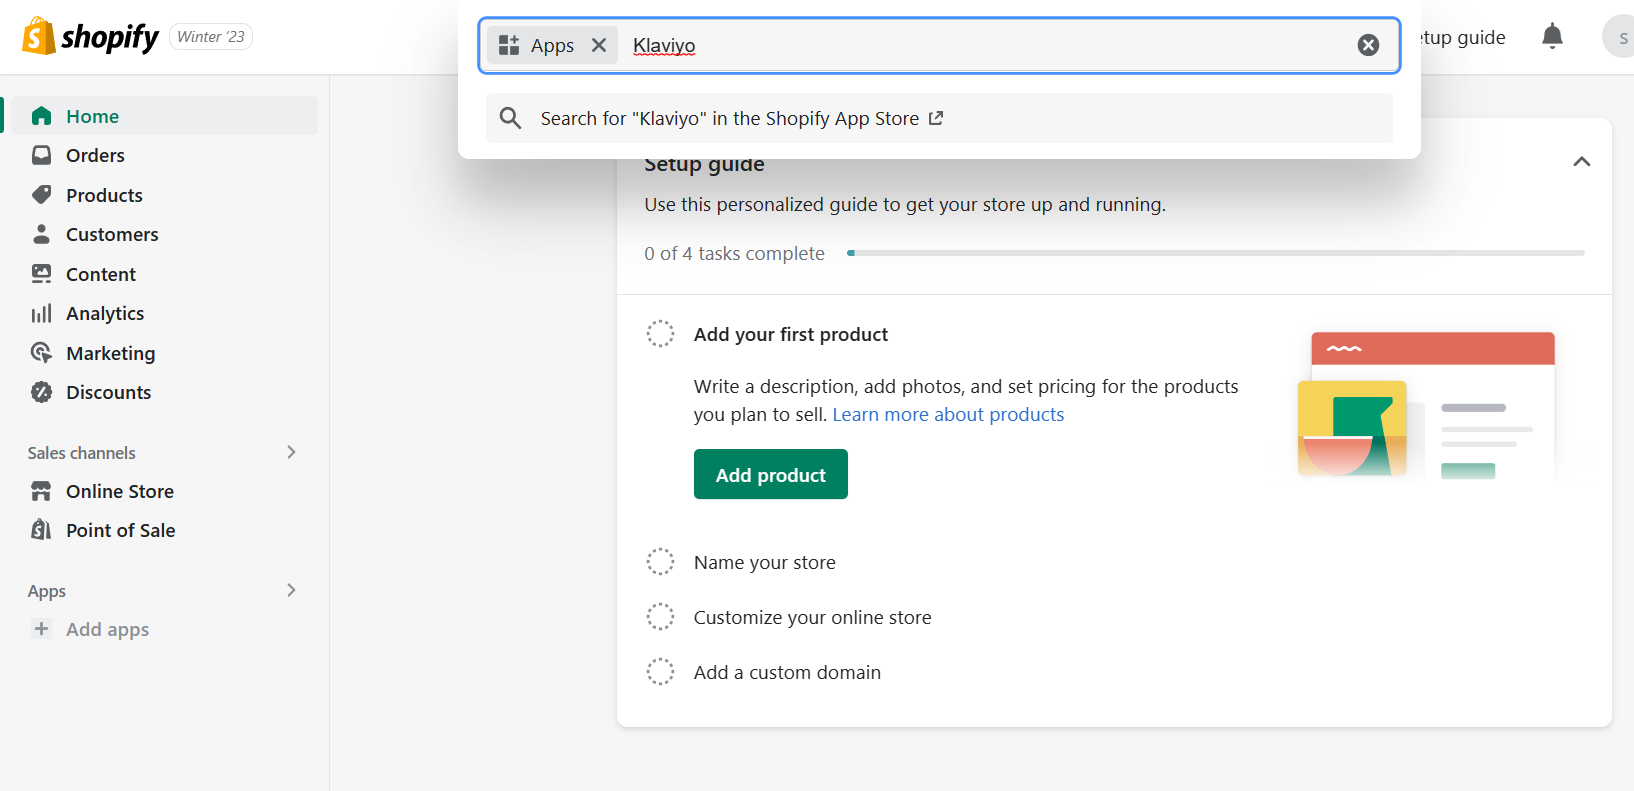The height and width of the screenshot is (791, 1634).
Task: Select the Customize your online store task
Action: click(x=812, y=617)
